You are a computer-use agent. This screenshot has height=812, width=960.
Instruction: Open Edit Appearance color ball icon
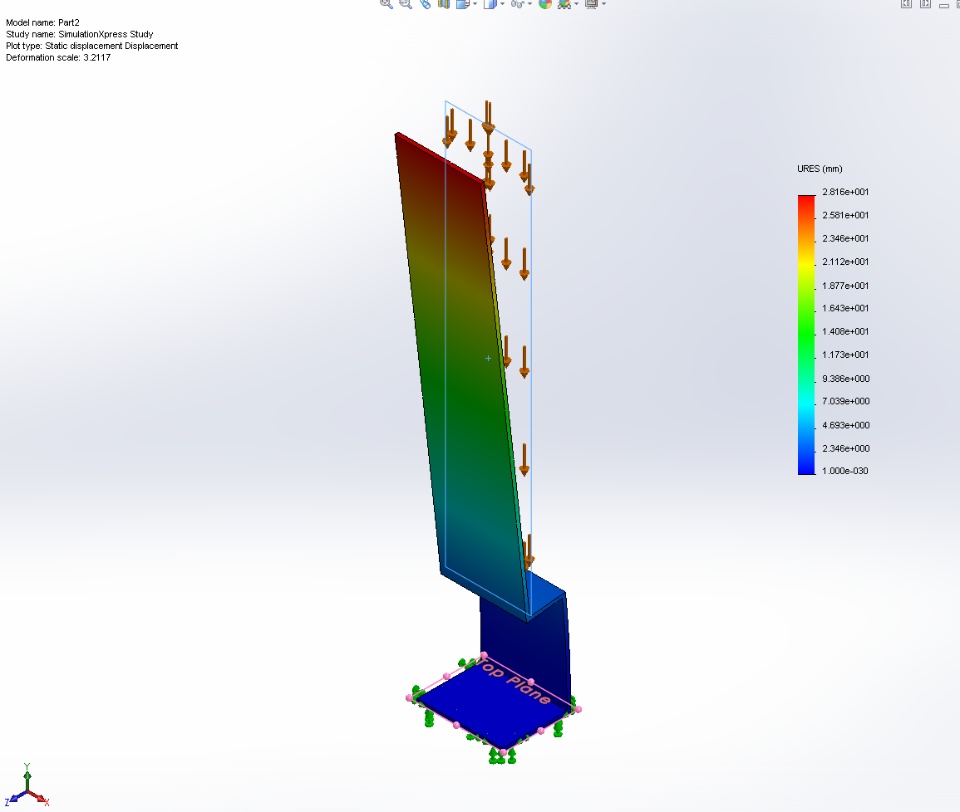point(545,3)
